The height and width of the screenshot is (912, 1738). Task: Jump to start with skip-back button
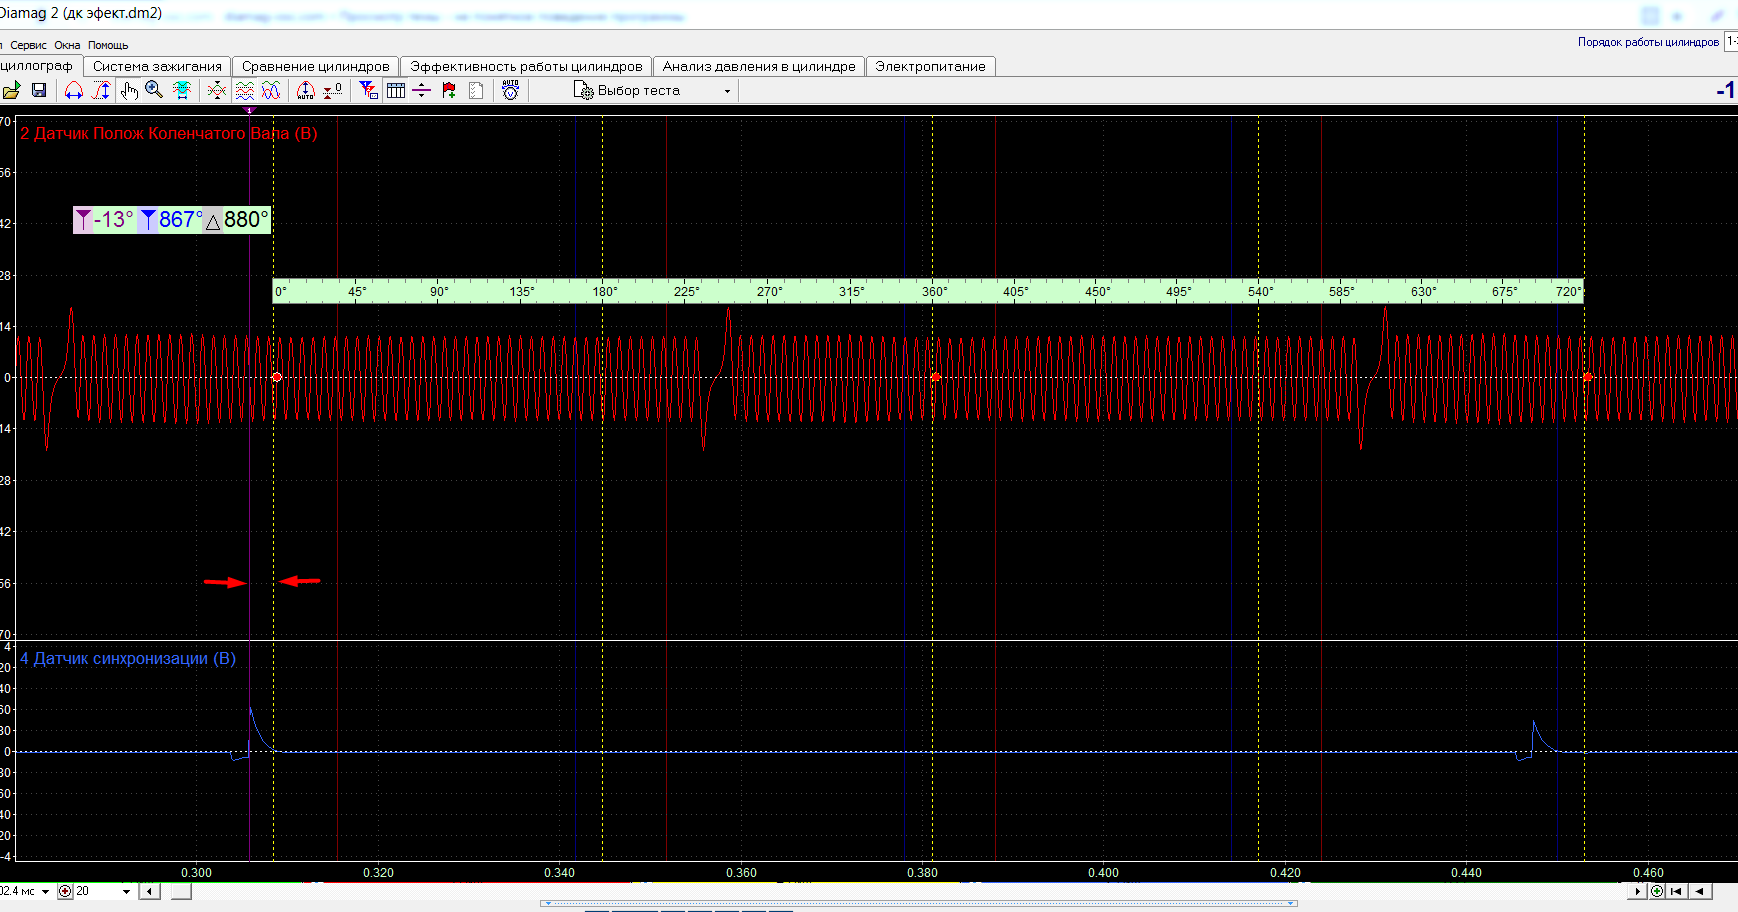pos(1677,891)
